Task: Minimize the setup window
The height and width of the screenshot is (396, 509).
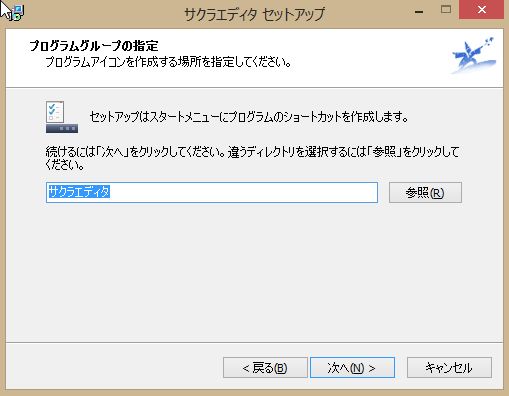Action: [x=419, y=12]
